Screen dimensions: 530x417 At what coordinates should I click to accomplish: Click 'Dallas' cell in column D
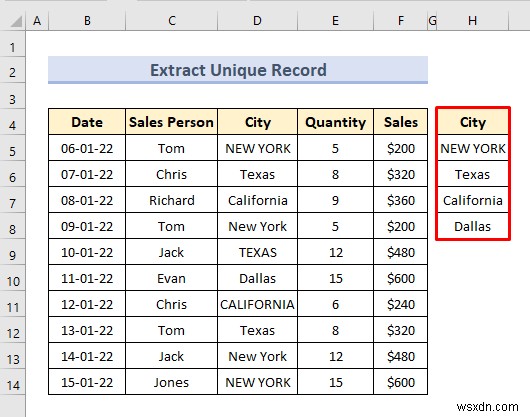258,278
